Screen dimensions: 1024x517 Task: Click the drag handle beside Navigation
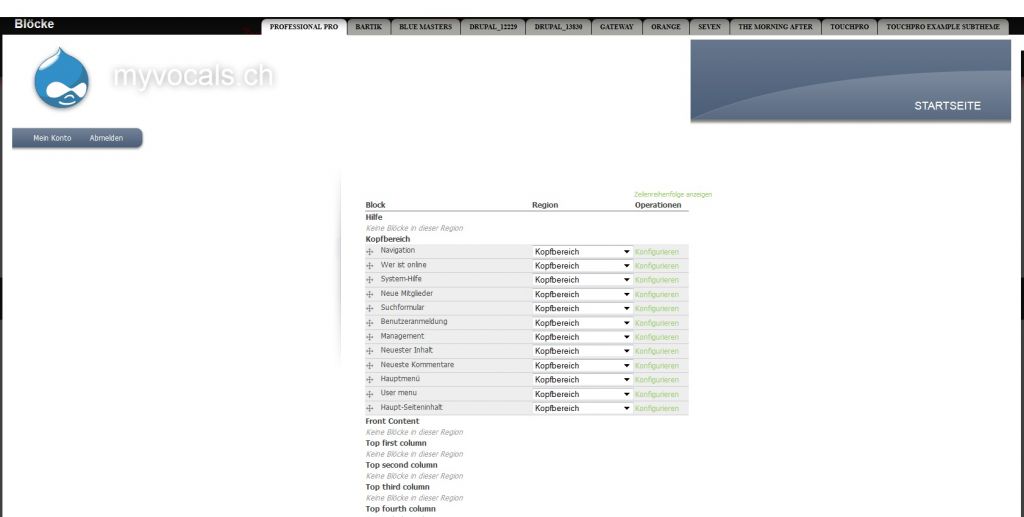pos(370,252)
